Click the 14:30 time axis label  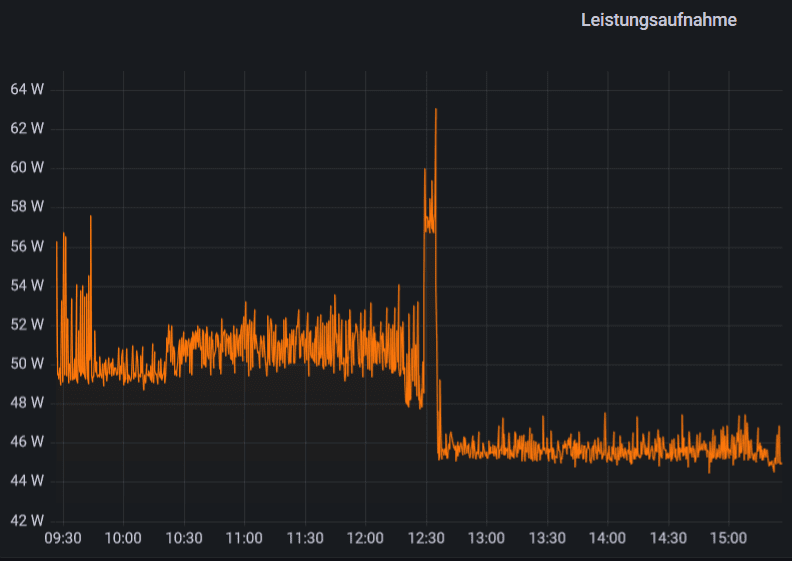pyautogui.click(x=669, y=538)
